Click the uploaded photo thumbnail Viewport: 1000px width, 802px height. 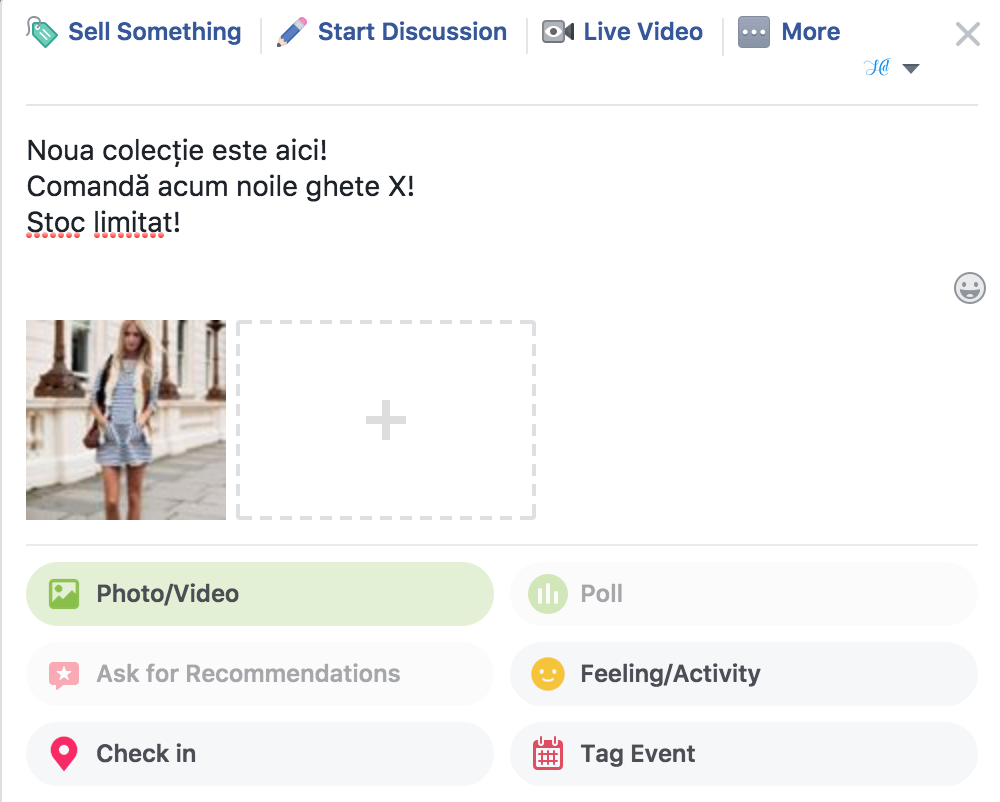(x=126, y=420)
